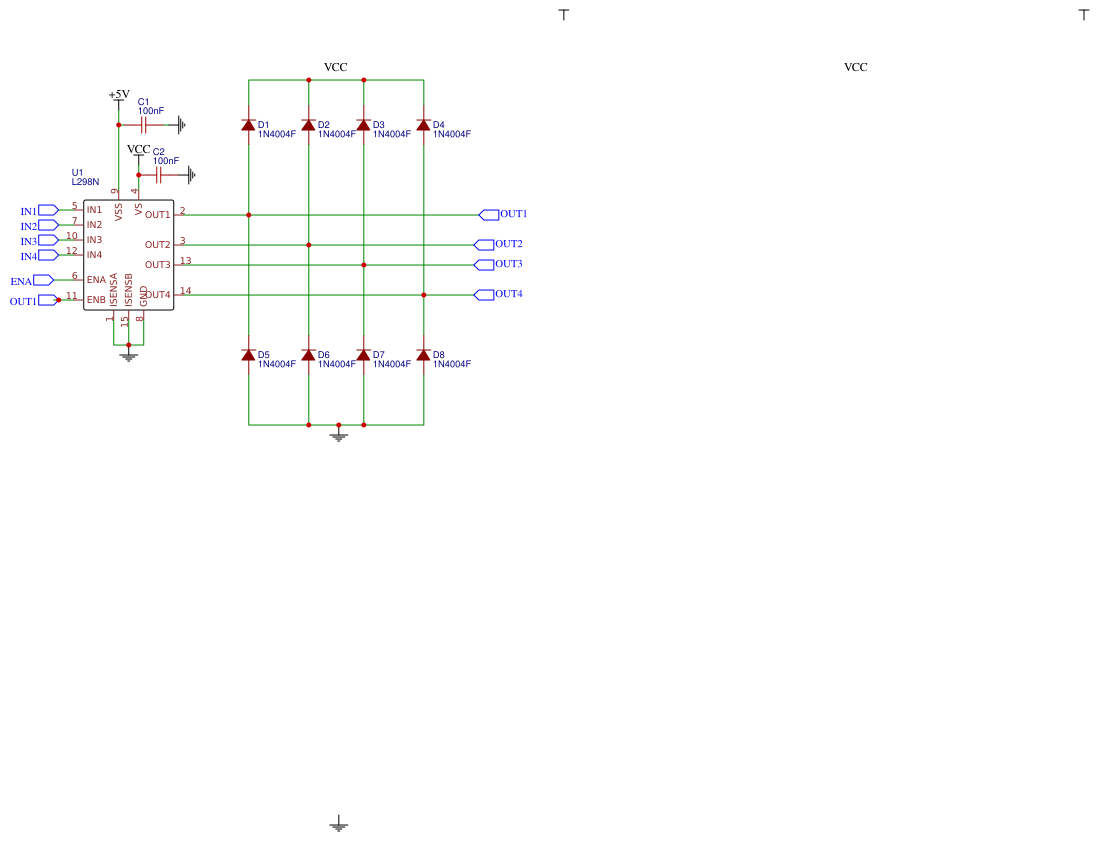Click the VCC label above diodes
The width and height of the screenshot is (1099, 841).
[x=335, y=67]
